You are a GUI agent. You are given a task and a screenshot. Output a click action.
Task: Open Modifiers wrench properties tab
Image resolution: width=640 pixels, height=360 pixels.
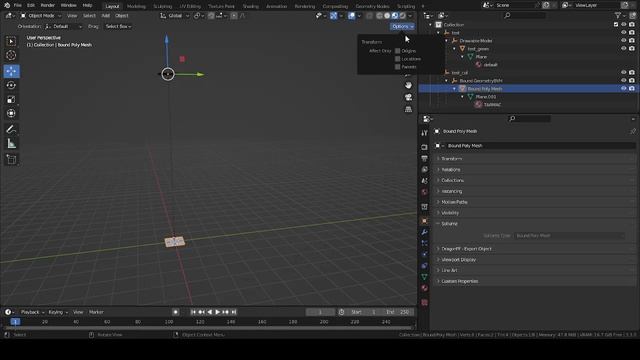click(424, 232)
